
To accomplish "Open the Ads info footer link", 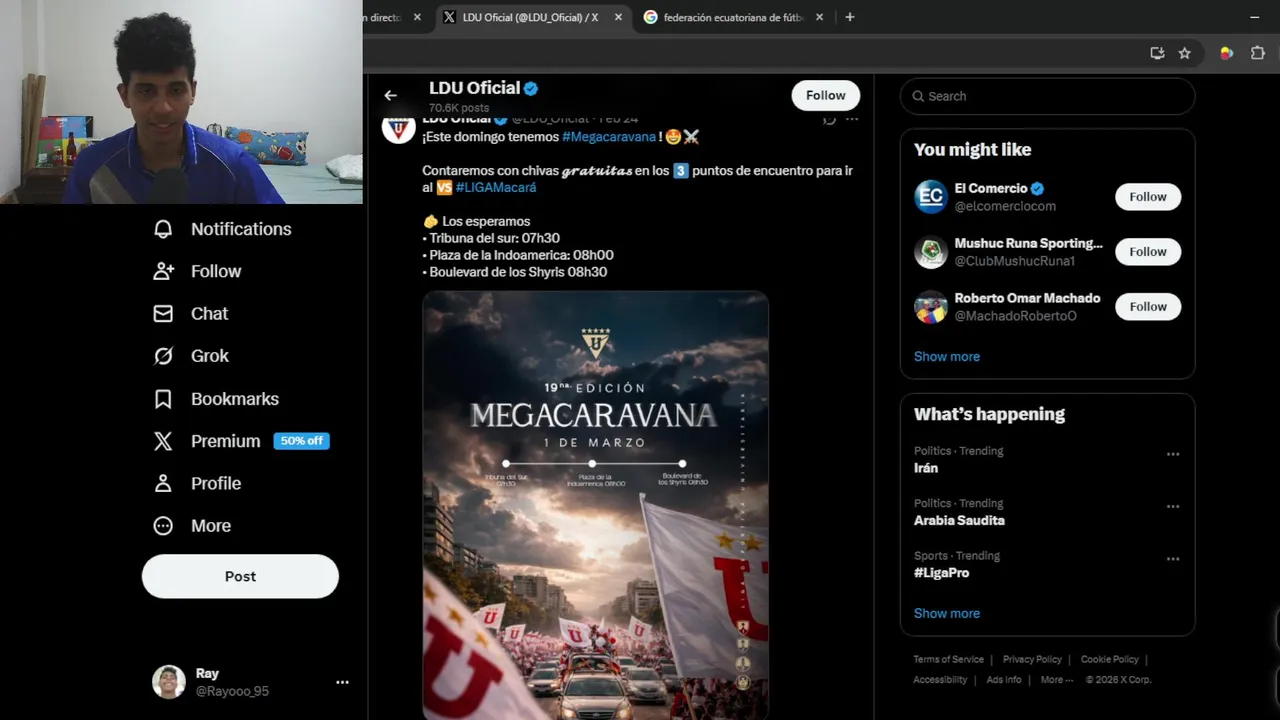I will pos(1004,680).
